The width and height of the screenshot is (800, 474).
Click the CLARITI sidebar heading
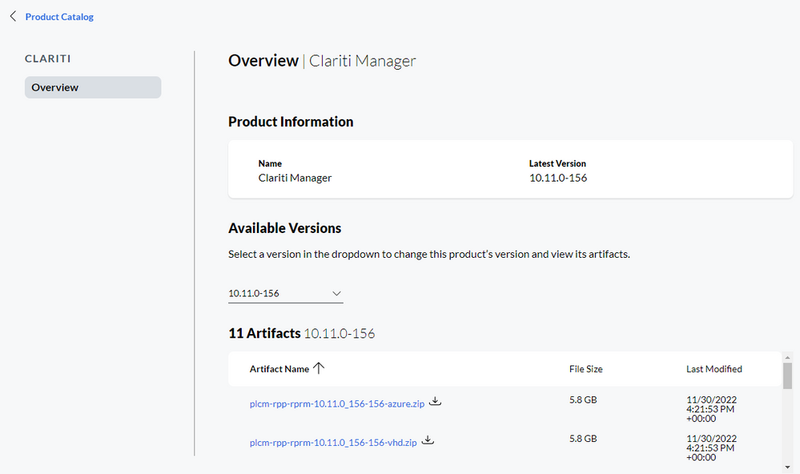pos(48,59)
